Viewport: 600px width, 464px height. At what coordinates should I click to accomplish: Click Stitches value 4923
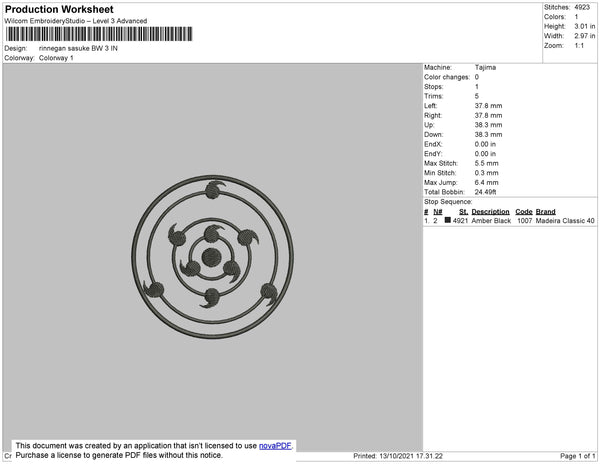582,7
